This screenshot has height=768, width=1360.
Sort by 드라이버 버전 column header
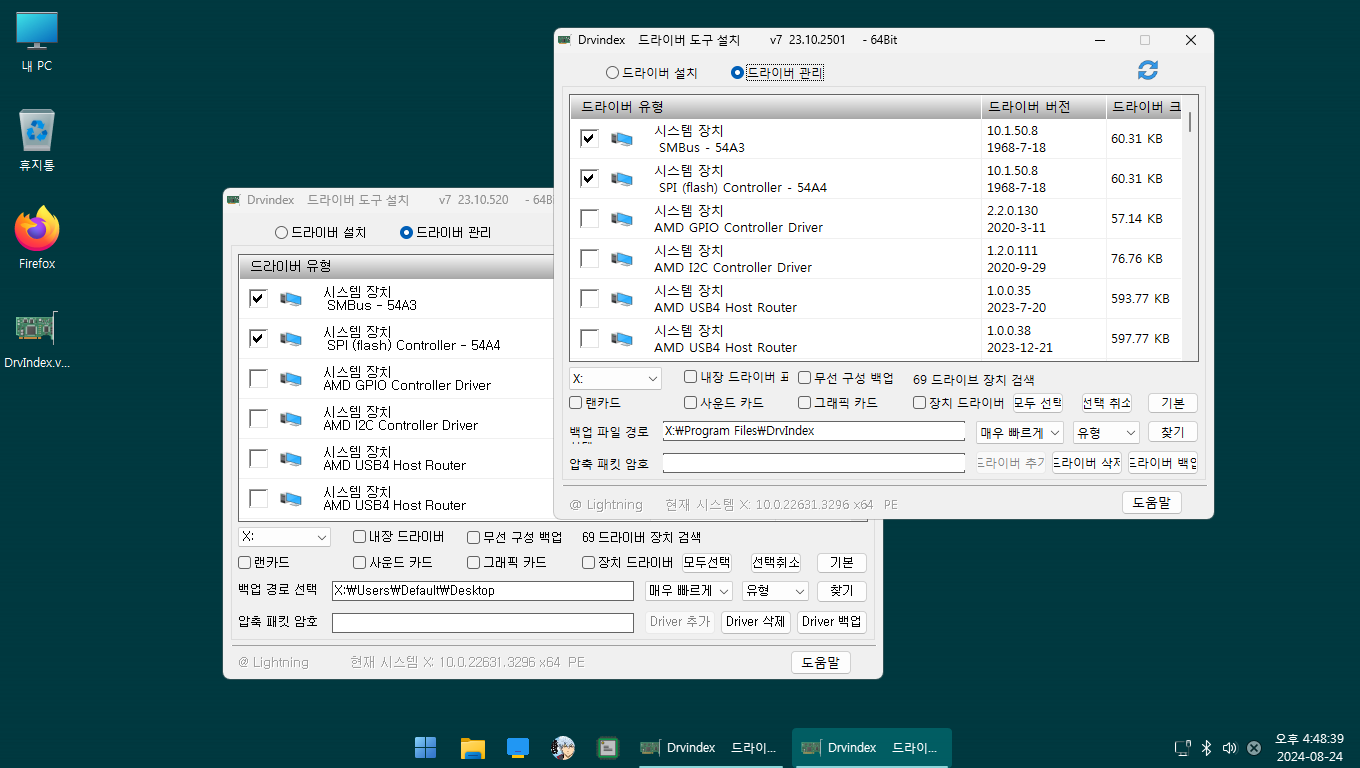[x=1044, y=107]
